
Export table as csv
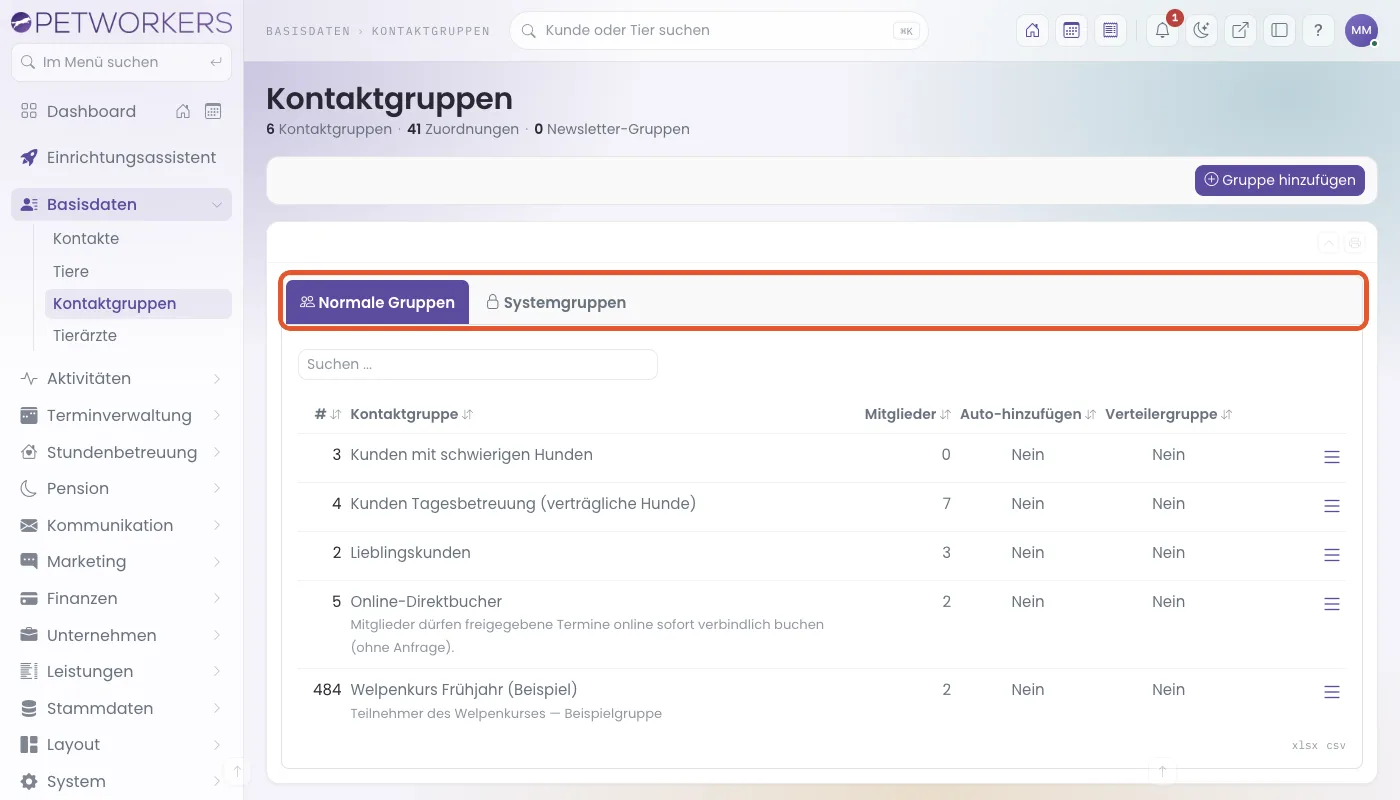pos(1337,746)
